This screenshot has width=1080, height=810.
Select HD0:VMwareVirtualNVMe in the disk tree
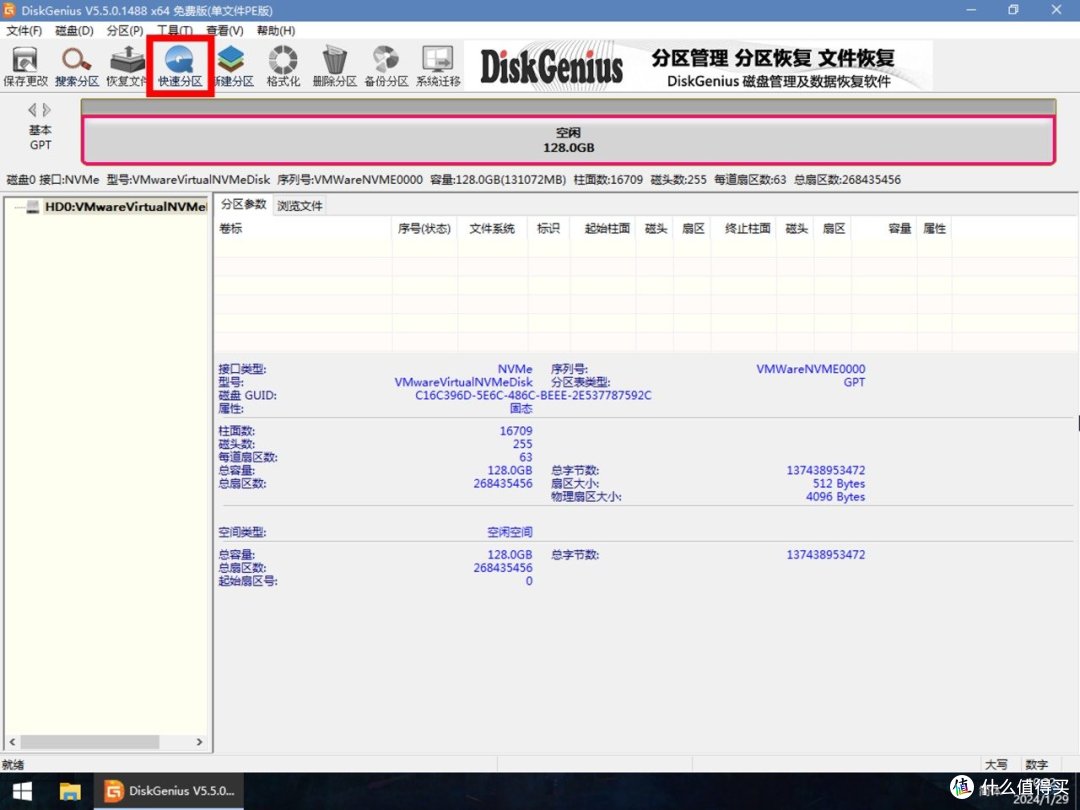tap(125, 207)
